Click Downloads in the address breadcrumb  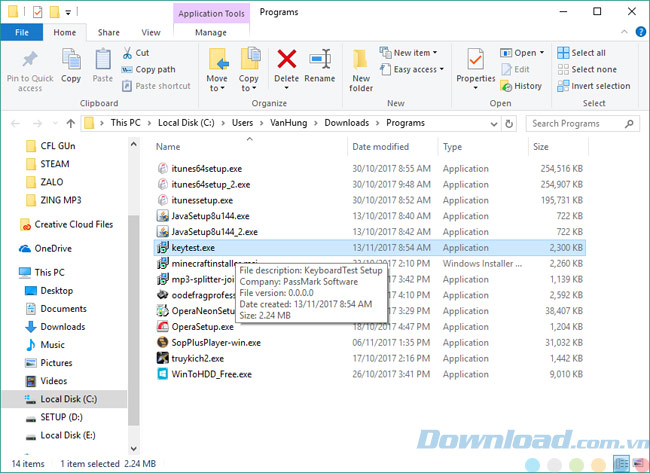[x=347, y=123]
